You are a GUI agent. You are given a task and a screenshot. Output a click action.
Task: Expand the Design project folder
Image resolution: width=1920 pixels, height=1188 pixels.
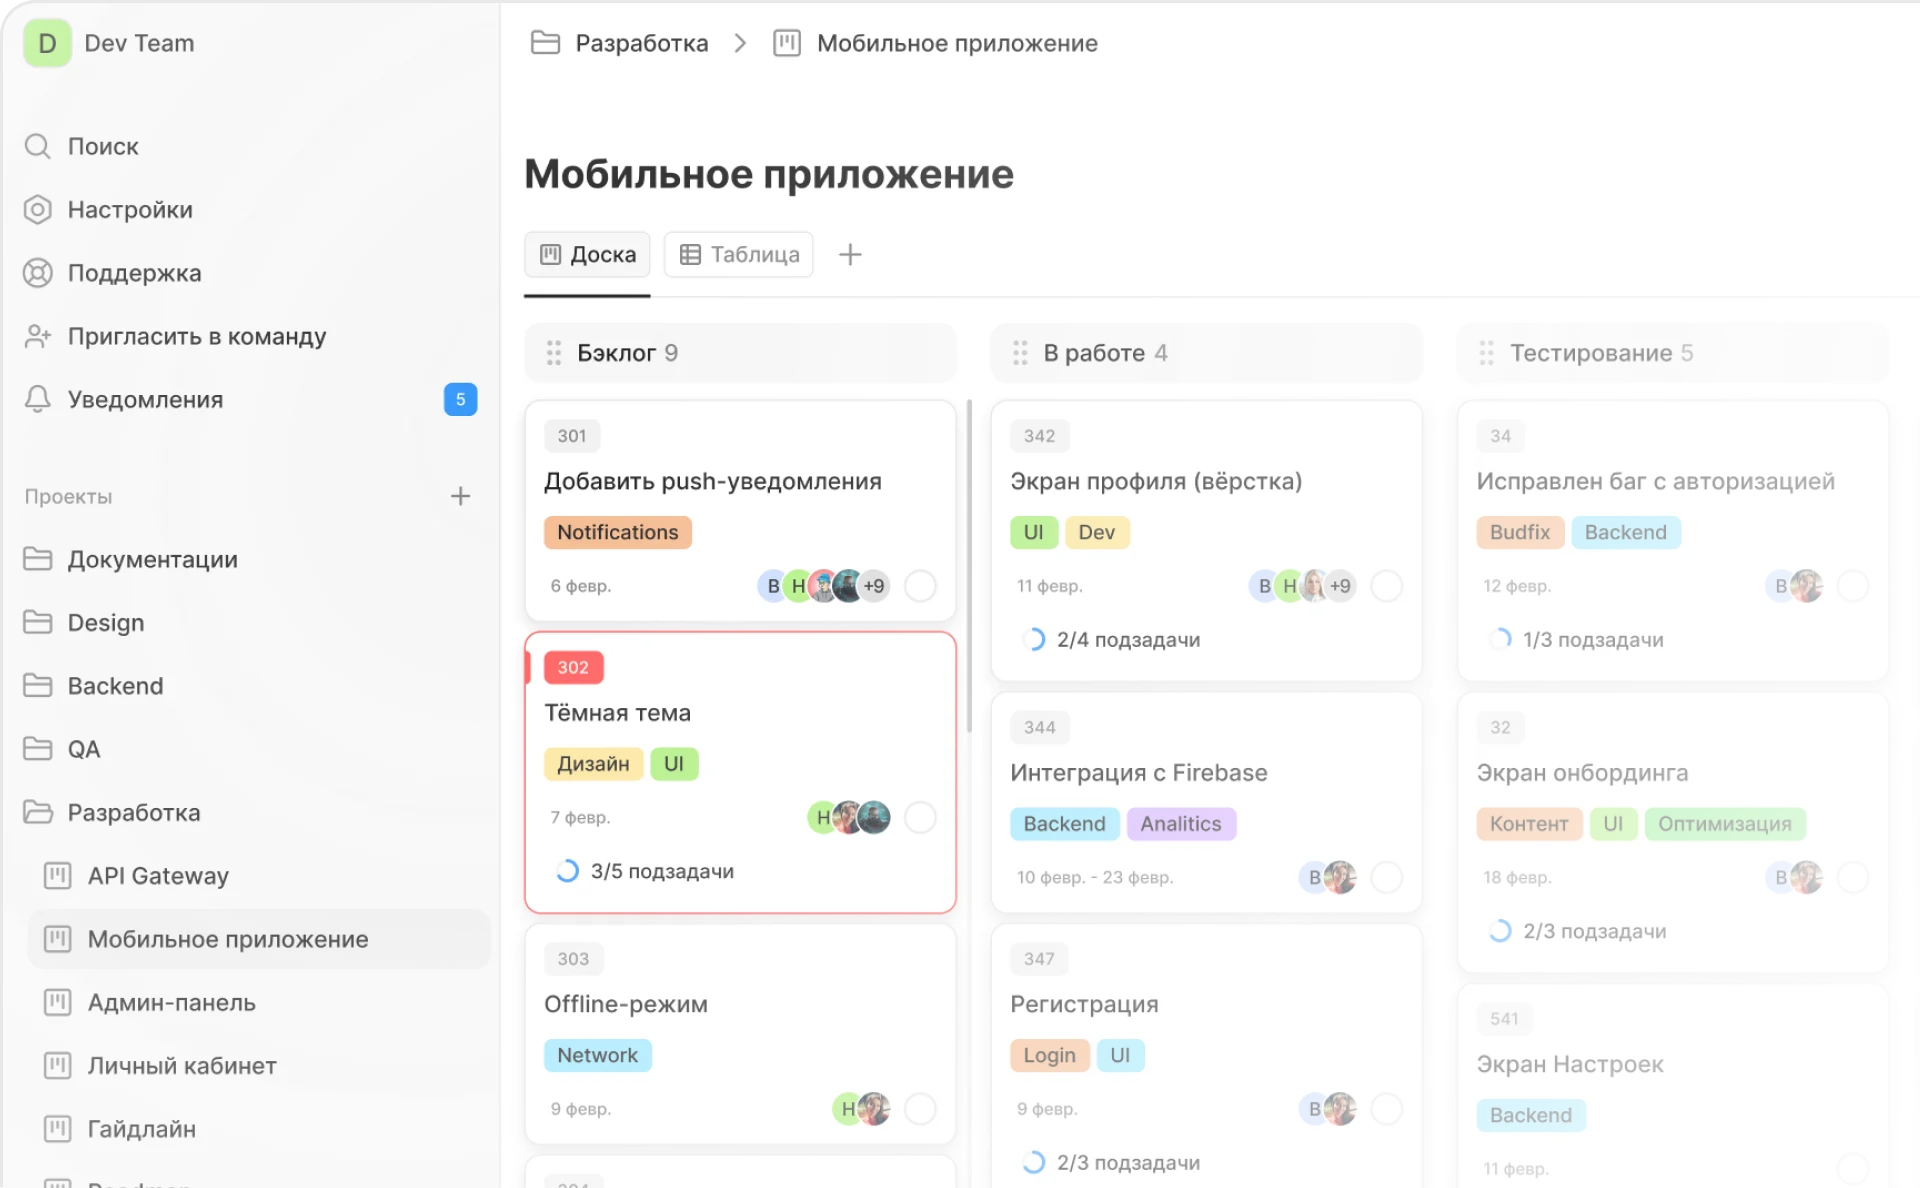(x=37, y=622)
